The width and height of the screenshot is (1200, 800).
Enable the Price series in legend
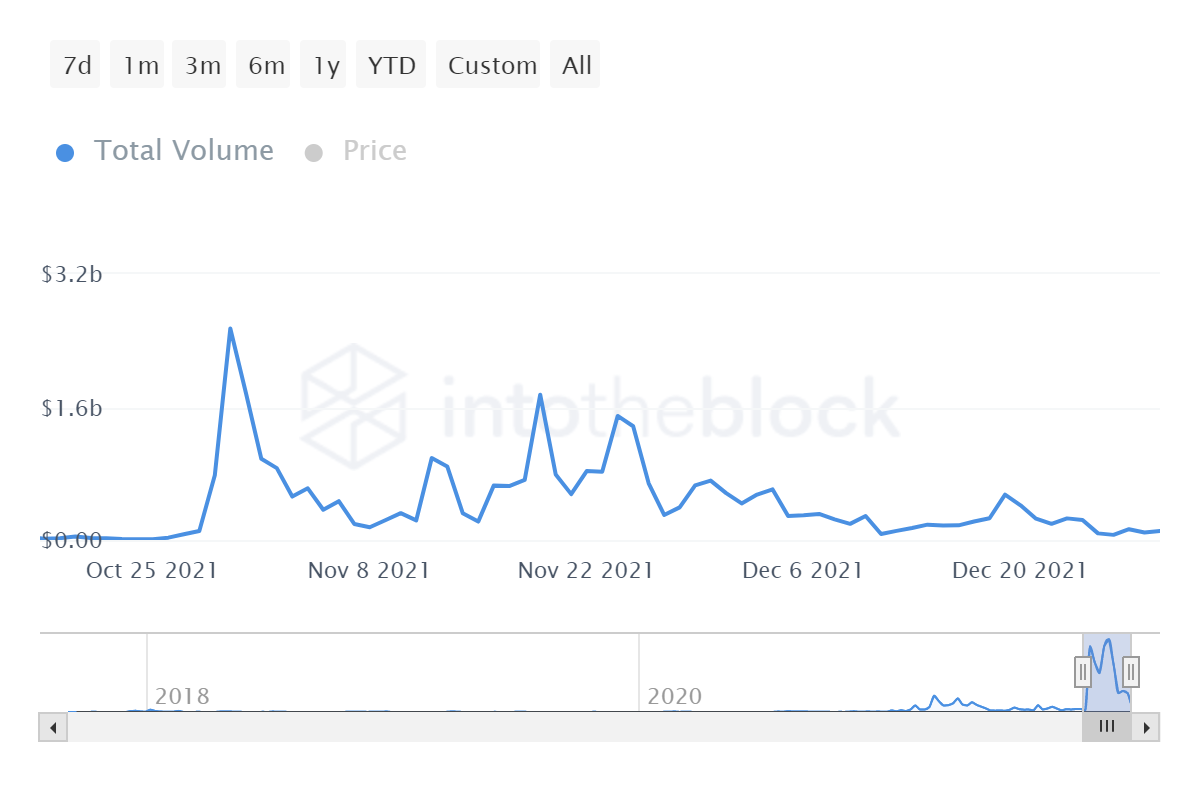(x=374, y=151)
